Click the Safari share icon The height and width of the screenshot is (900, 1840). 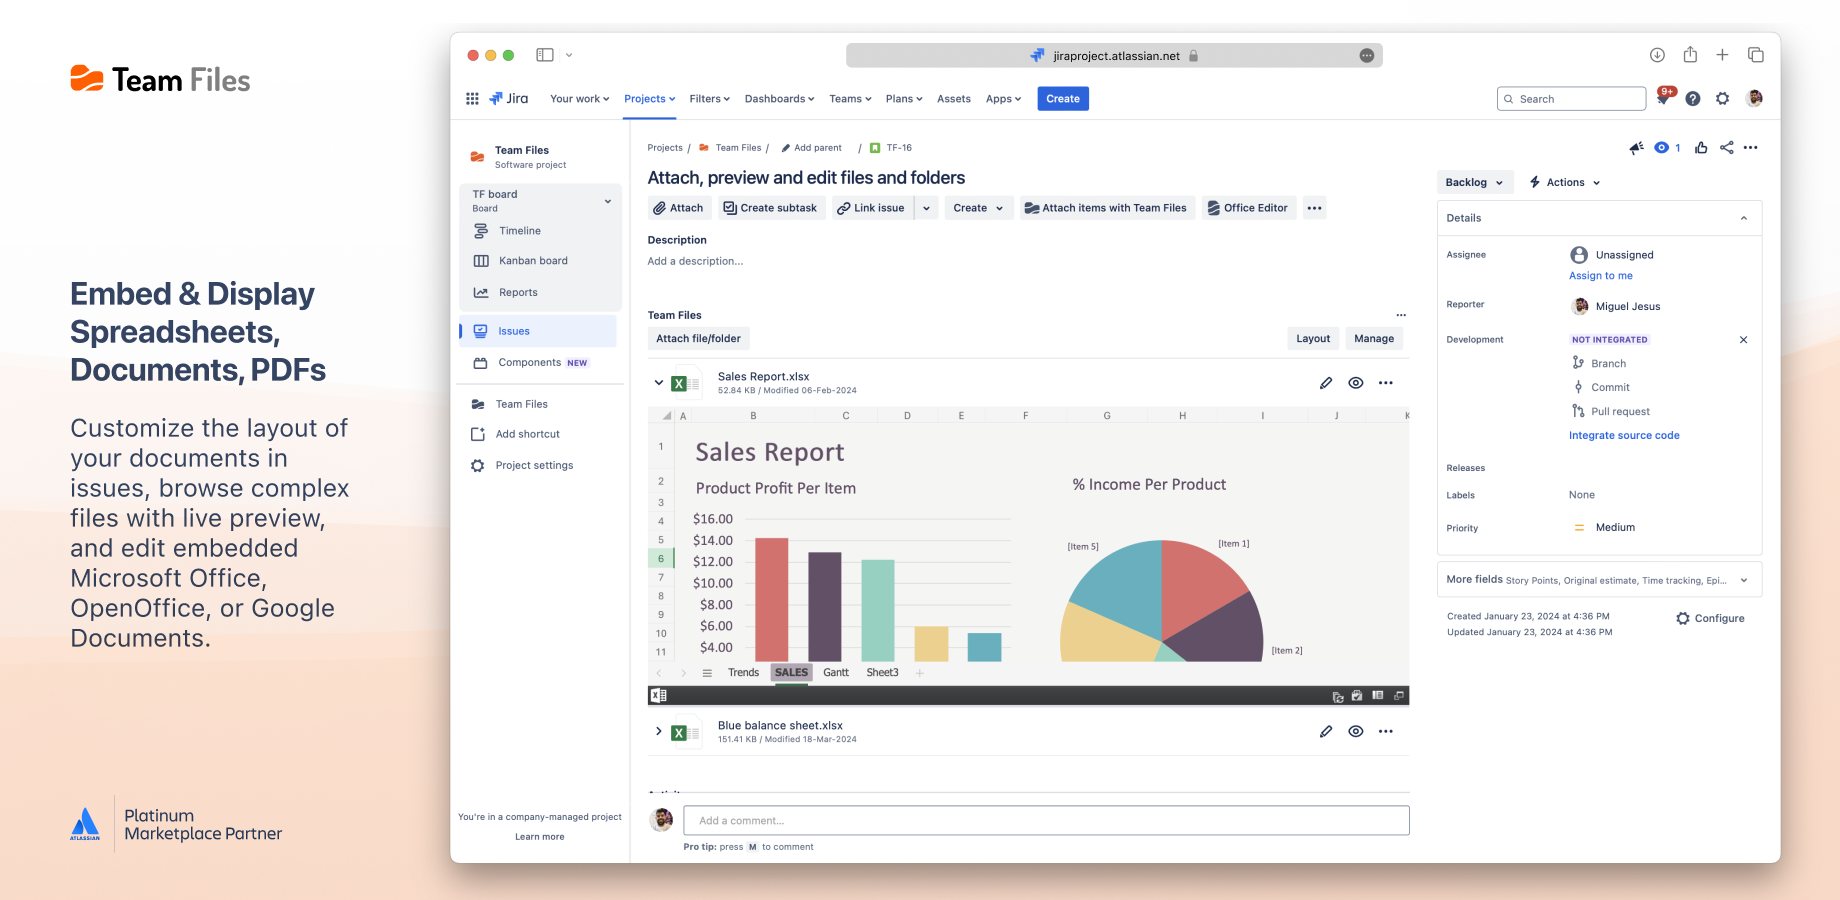(x=1690, y=55)
